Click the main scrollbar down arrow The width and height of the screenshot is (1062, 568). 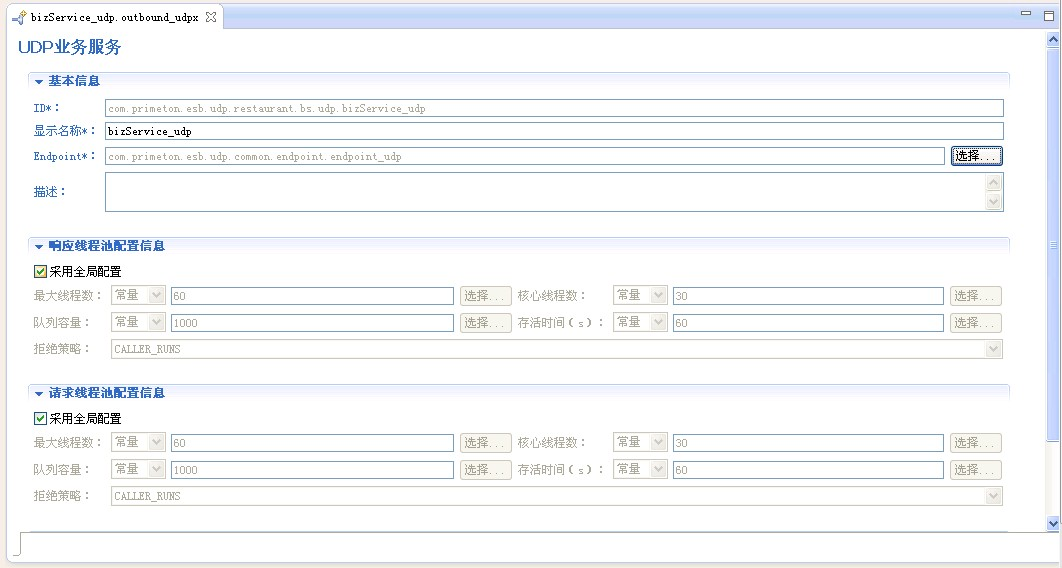pyautogui.click(x=1053, y=523)
